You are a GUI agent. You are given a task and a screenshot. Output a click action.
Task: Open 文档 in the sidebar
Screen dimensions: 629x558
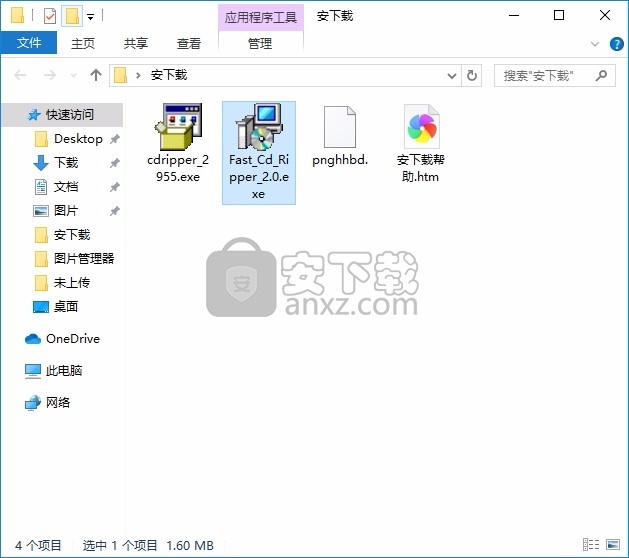click(x=56, y=187)
